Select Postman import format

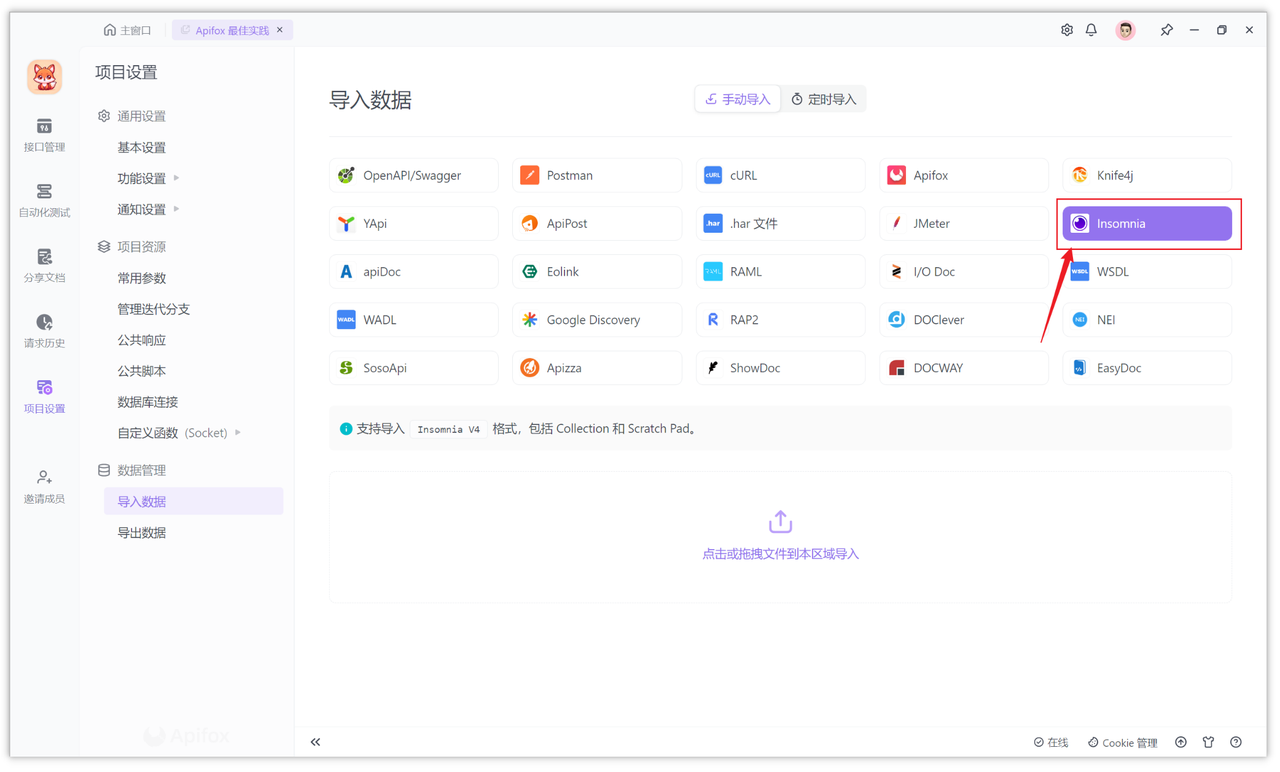pos(597,175)
